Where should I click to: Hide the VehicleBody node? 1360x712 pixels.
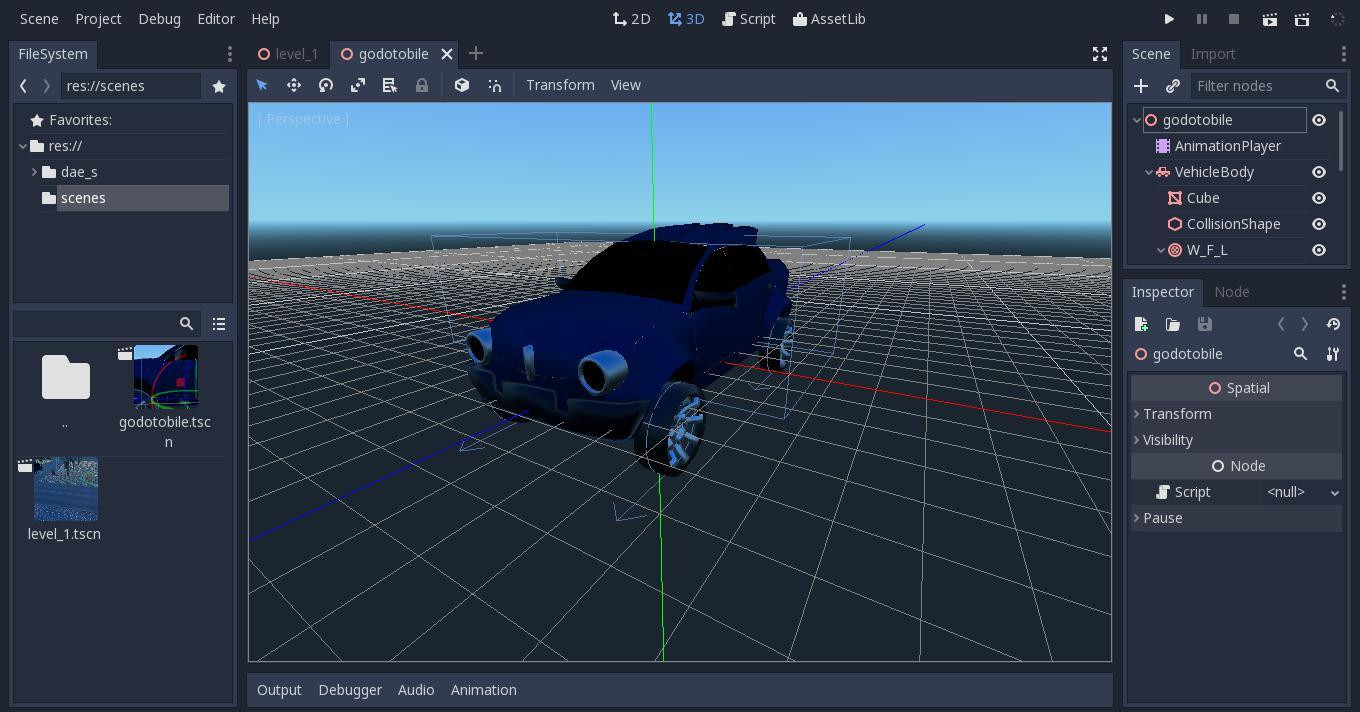click(x=1319, y=172)
